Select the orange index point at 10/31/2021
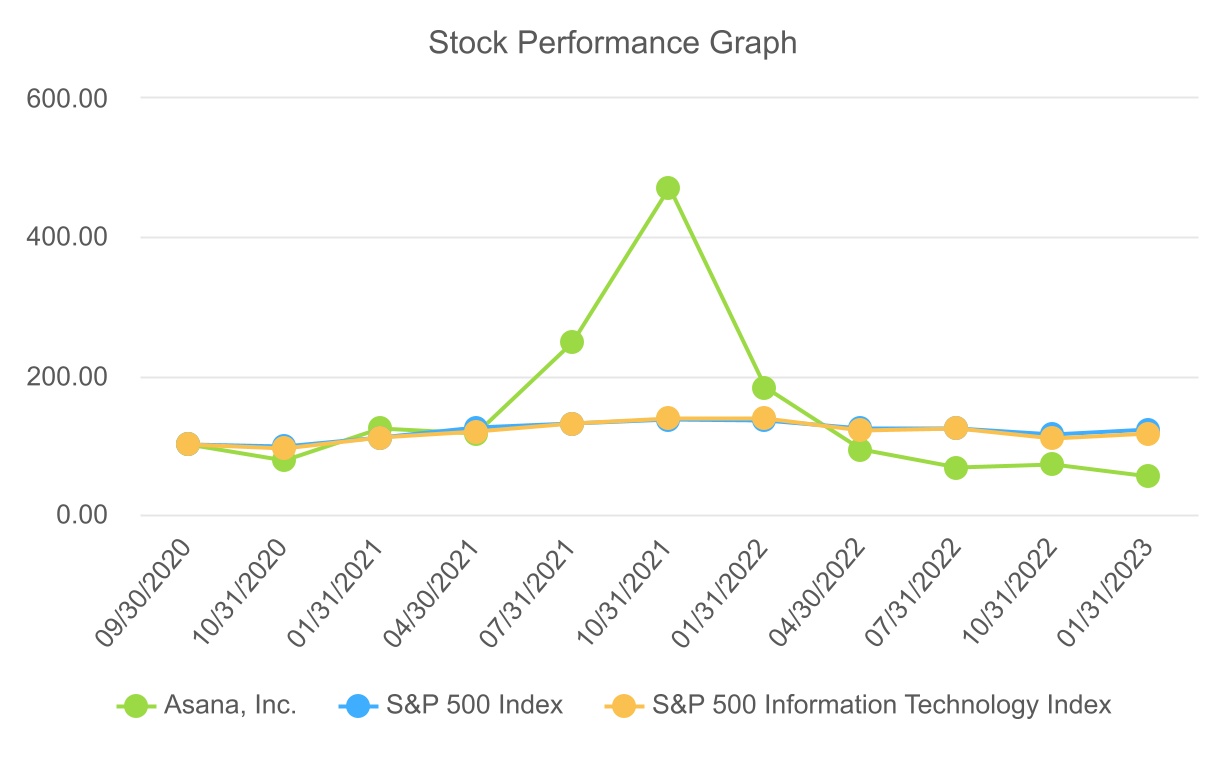 (x=668, y=418)
